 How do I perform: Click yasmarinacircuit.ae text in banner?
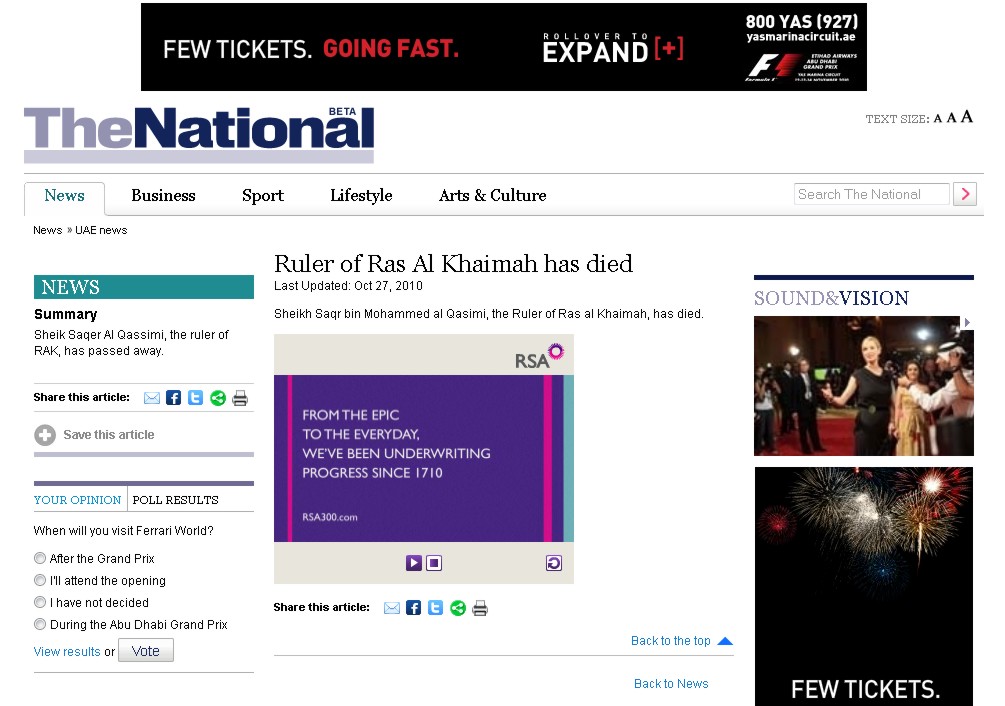click(x=801, y=37)
